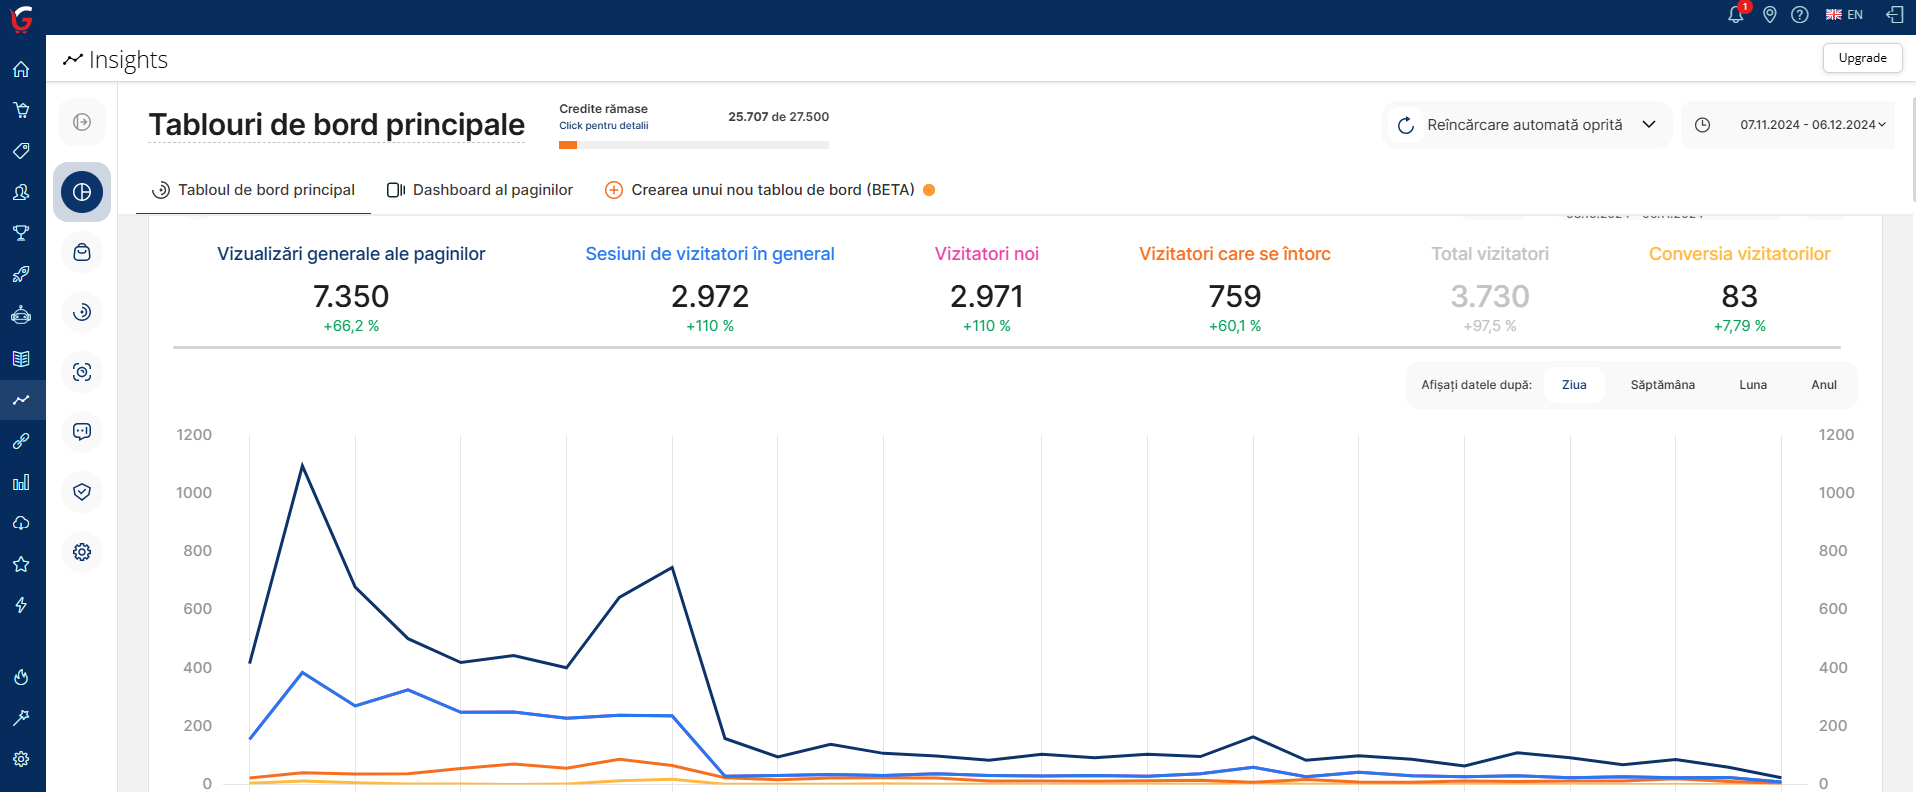Image resolution: width=1916 pixels, height=792 pixels.
Task: Open the rocket sidebar icon
Action: point(21,274)
